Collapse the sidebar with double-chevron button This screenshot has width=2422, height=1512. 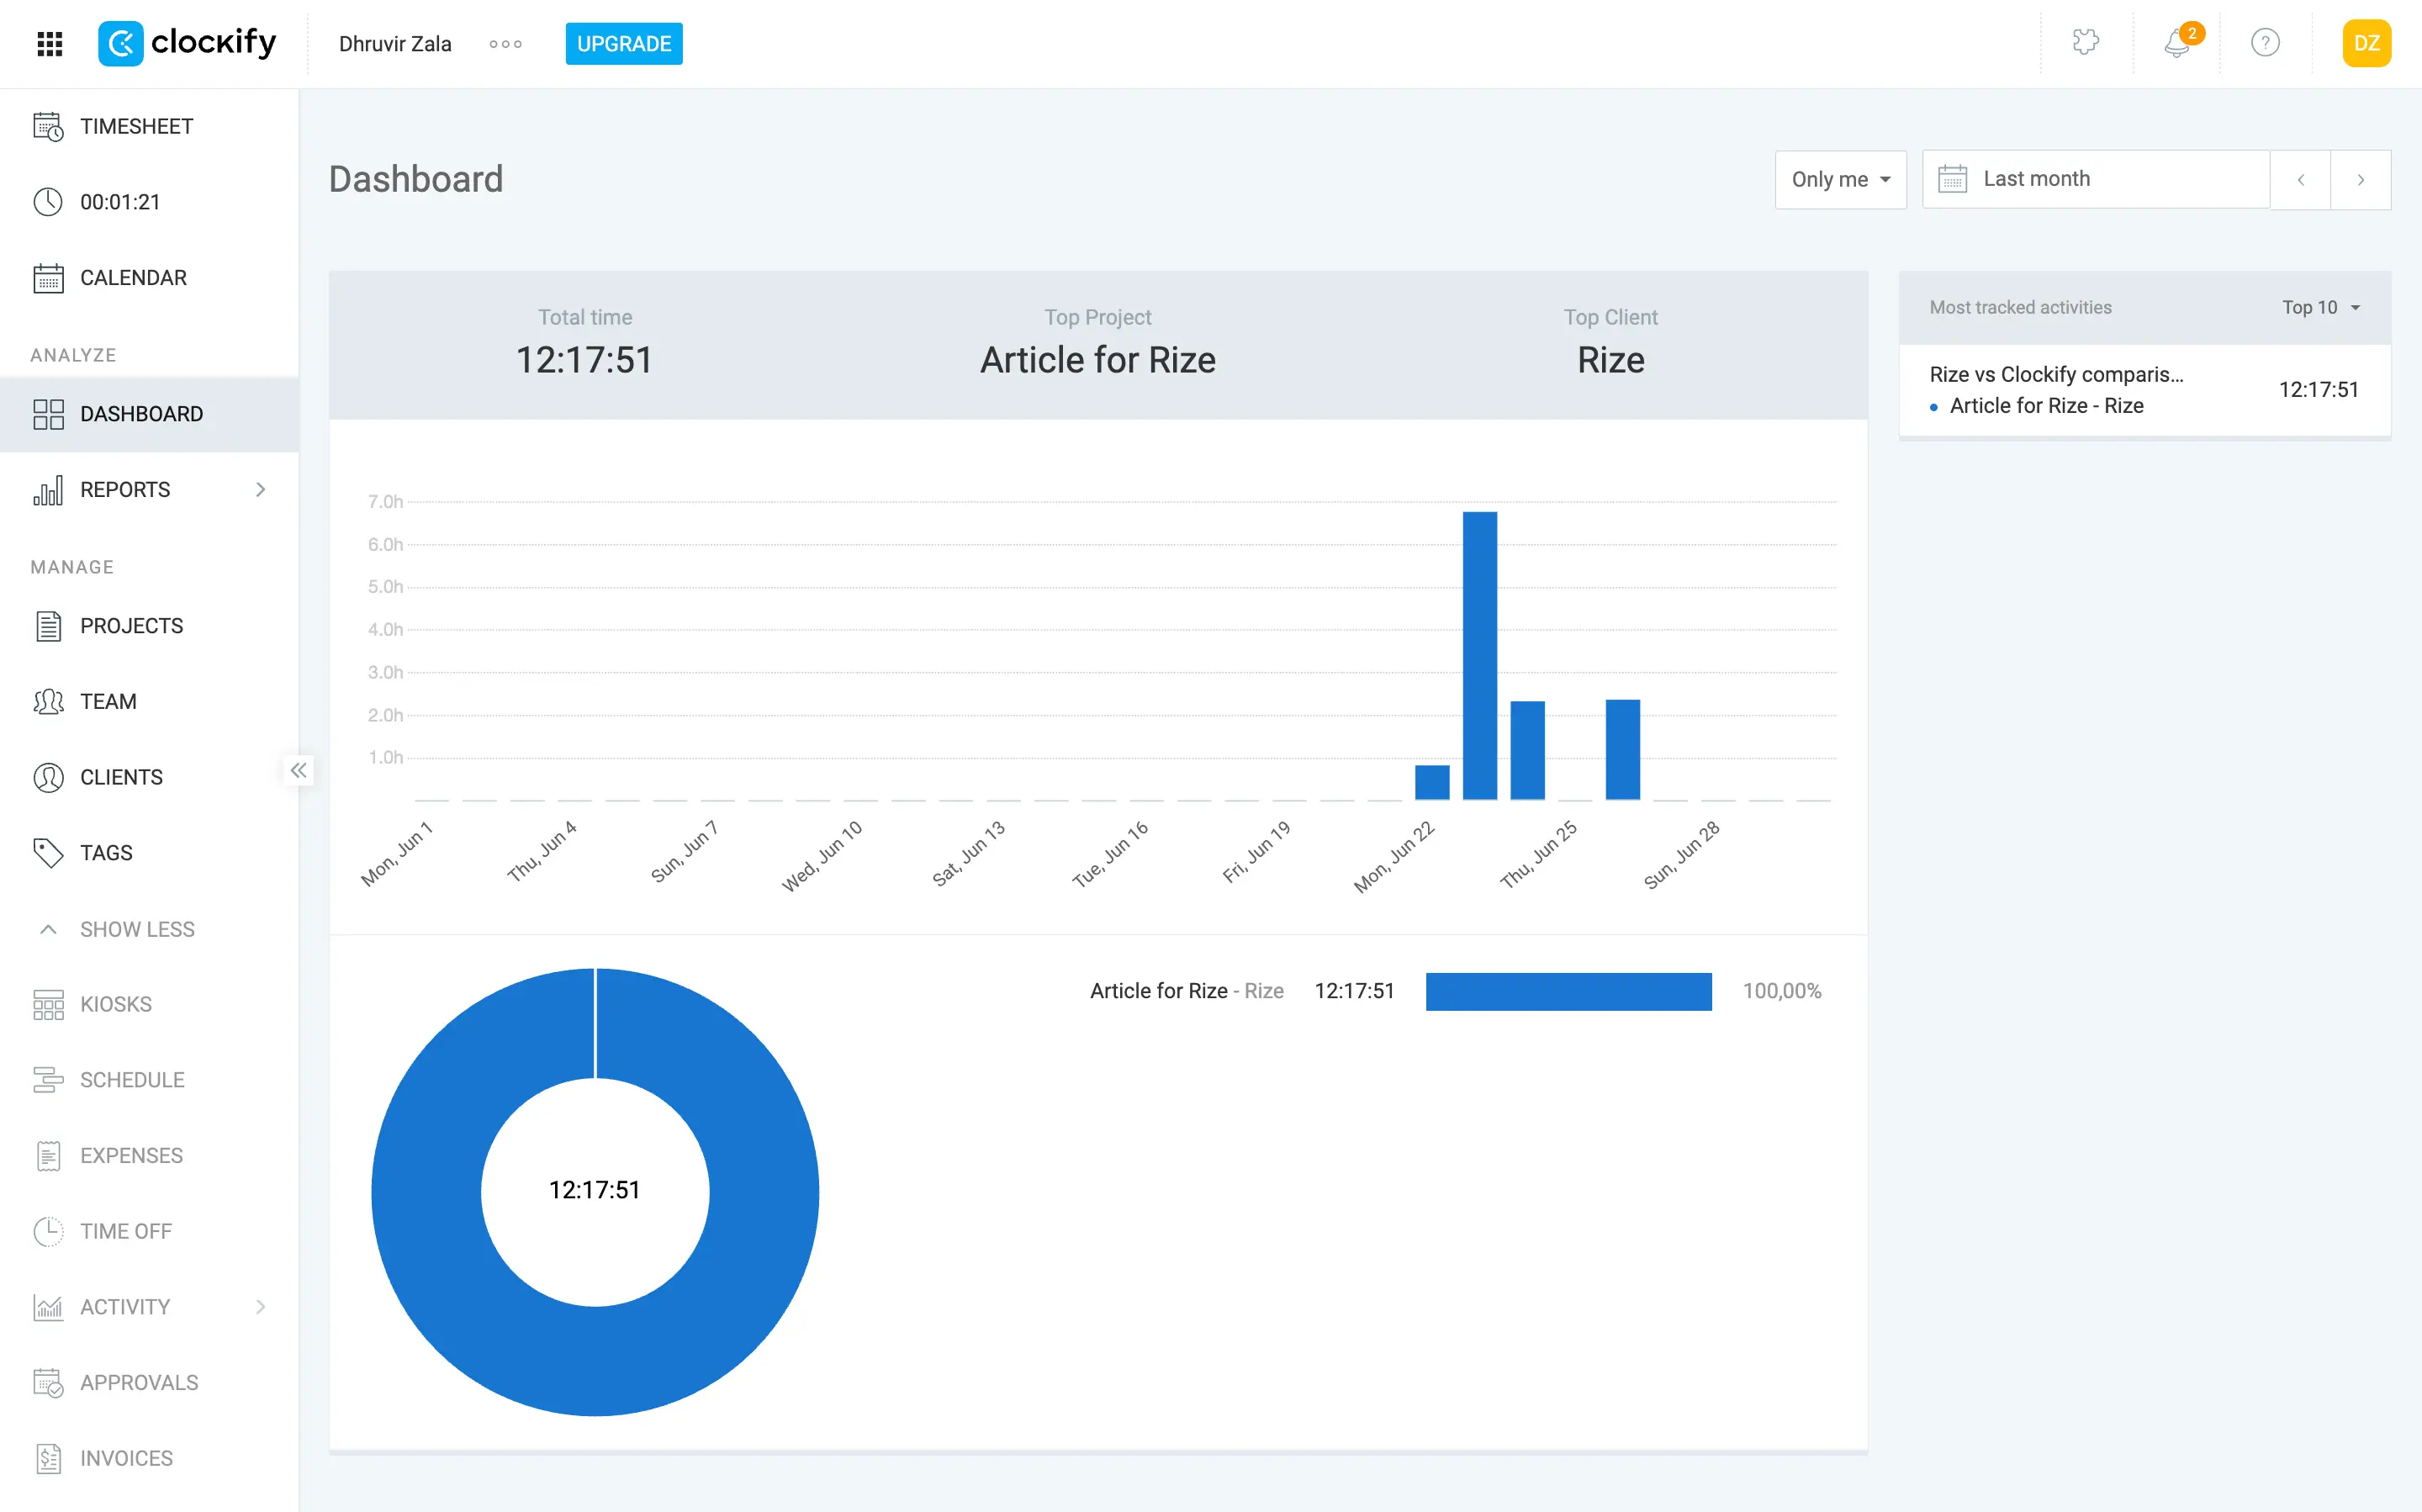point(298,770)
